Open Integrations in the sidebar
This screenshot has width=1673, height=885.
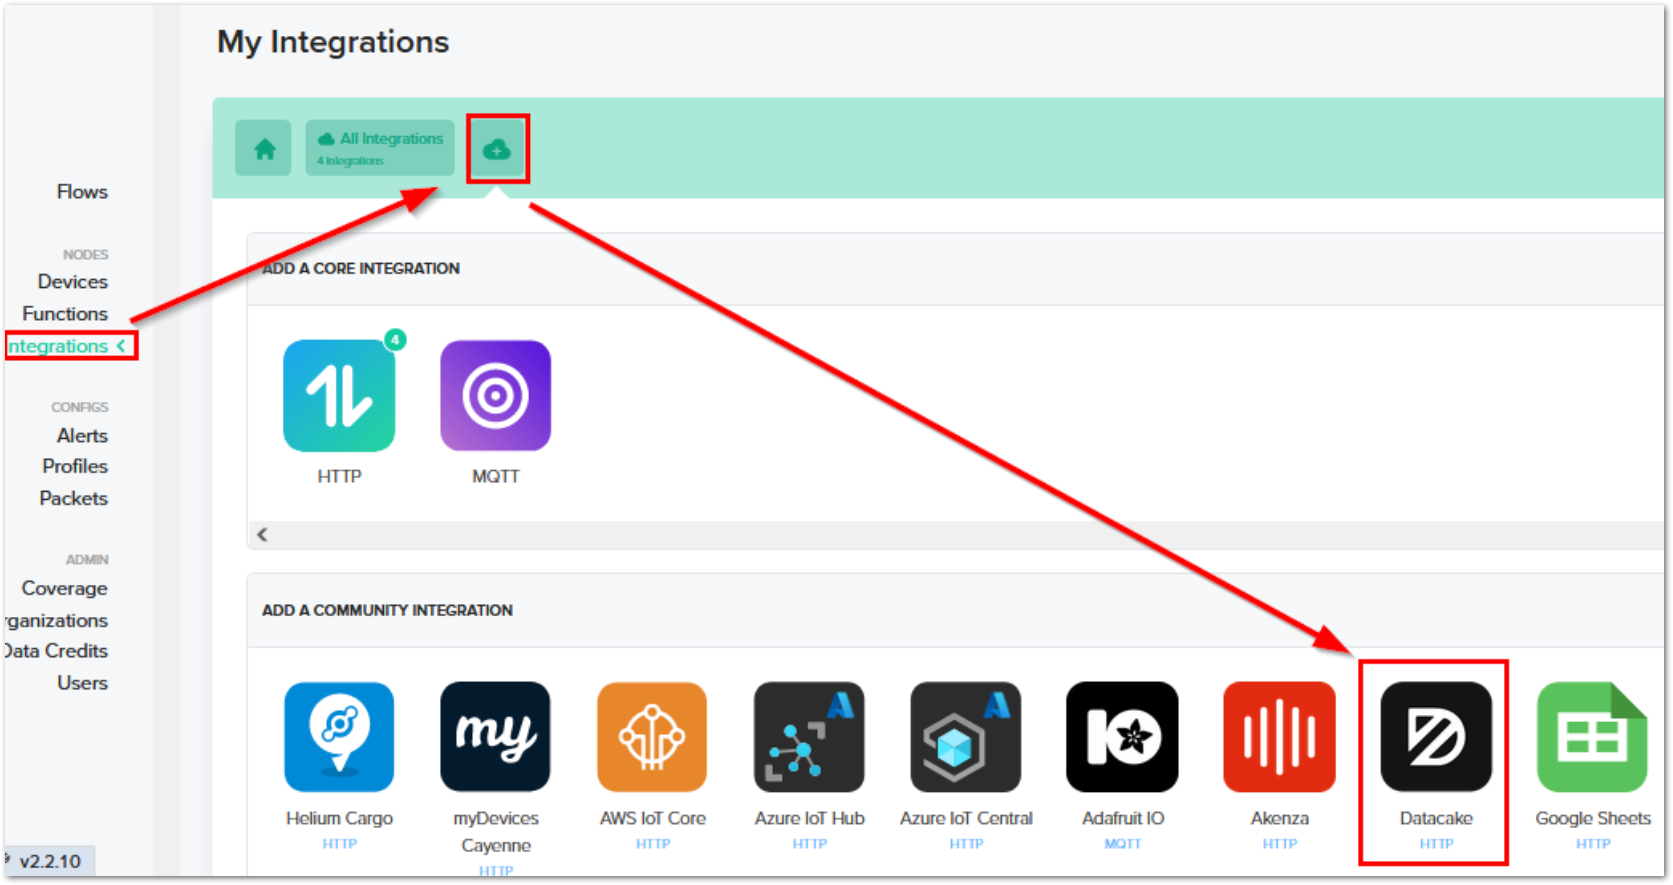[x=66, y=346]
